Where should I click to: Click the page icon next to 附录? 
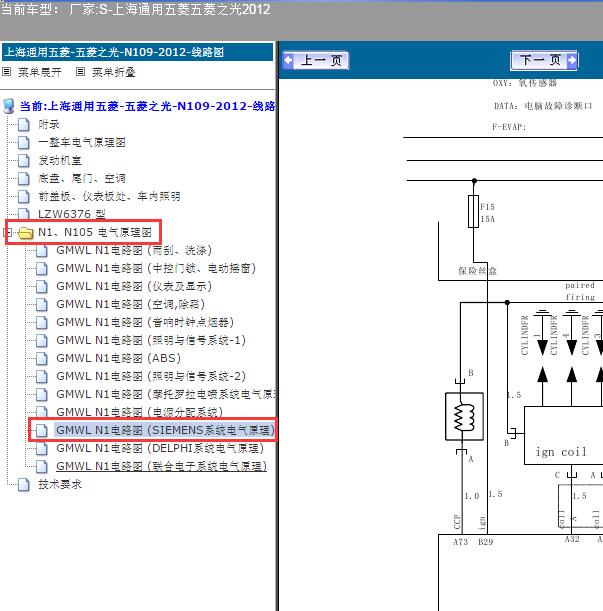[24, 125]
